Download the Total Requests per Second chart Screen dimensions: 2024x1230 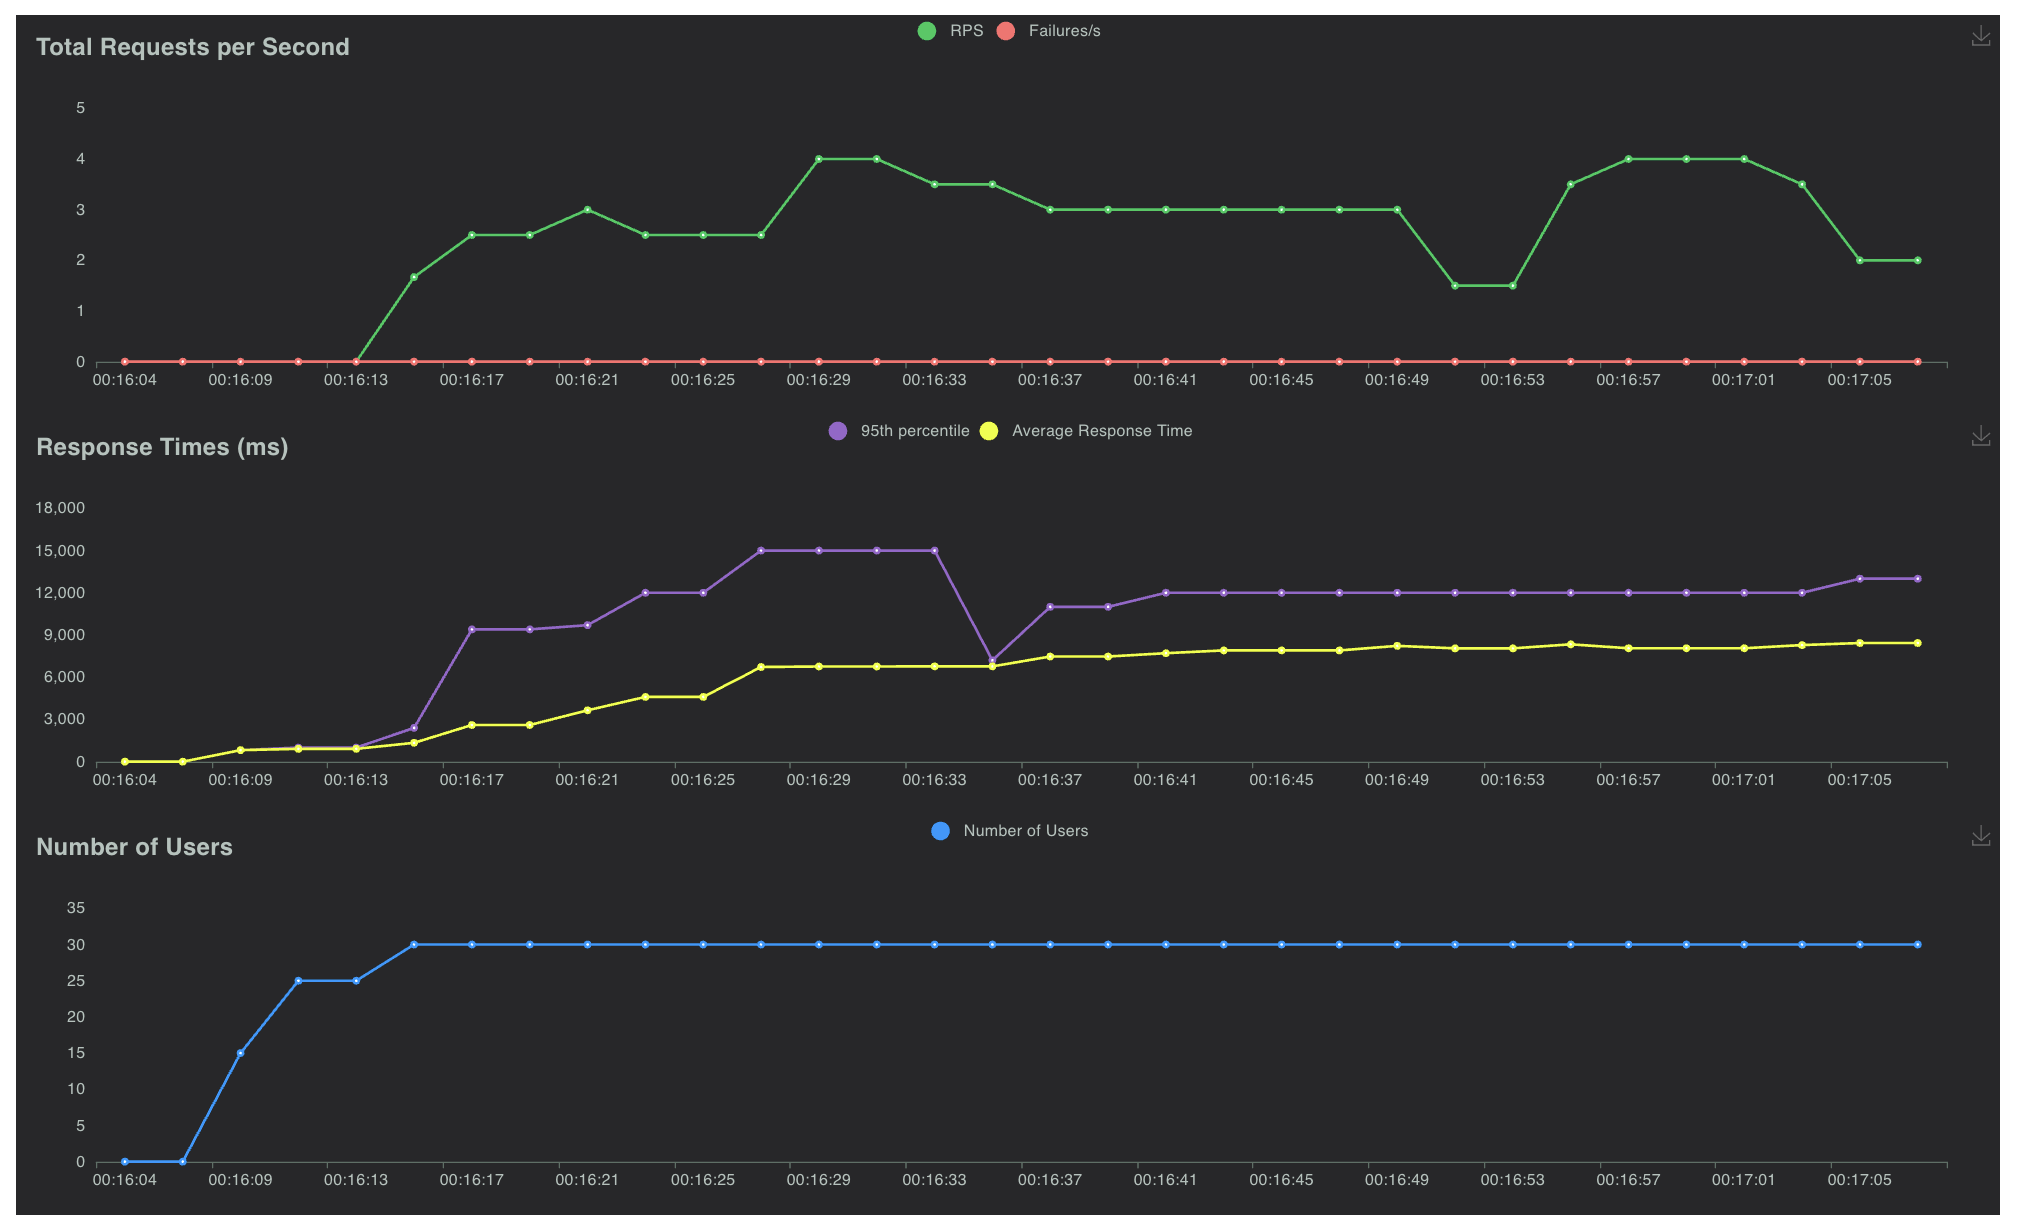point(1980,36)
